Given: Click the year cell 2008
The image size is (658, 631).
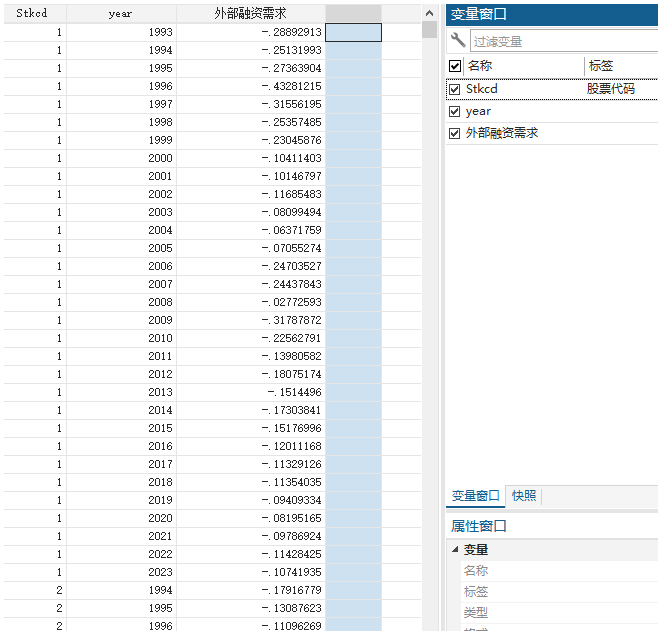Looking at the screenshot, I should click(121, 302).
